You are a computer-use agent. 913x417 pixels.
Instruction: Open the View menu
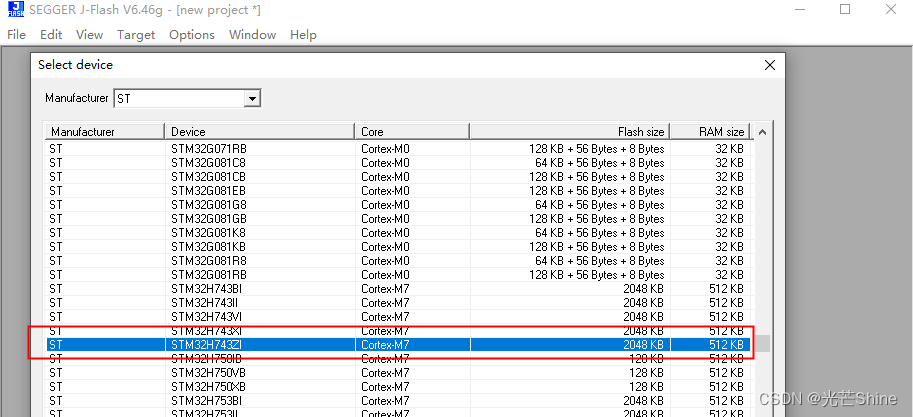pos(89,35)
